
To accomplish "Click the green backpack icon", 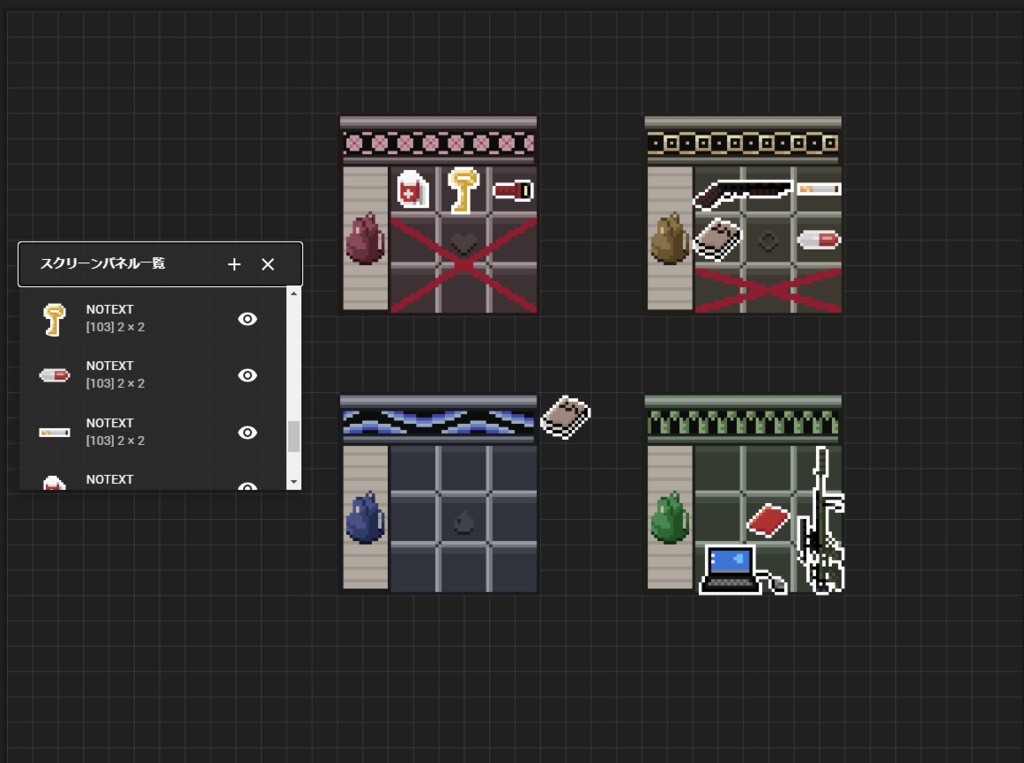I will [x=670, y=518].
